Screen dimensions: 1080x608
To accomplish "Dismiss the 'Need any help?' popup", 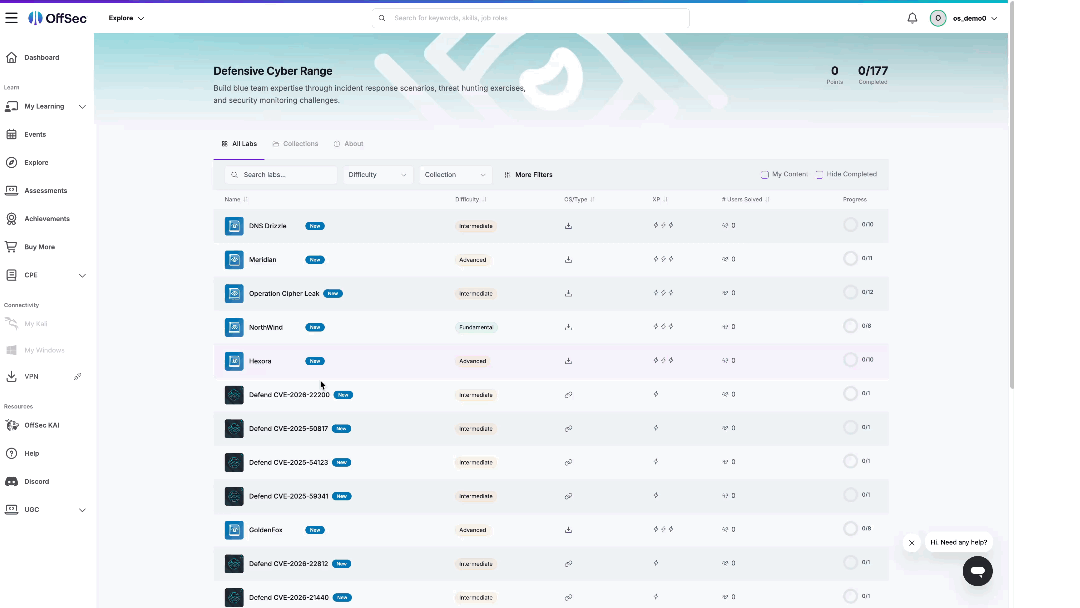I will tap(911, 543).
